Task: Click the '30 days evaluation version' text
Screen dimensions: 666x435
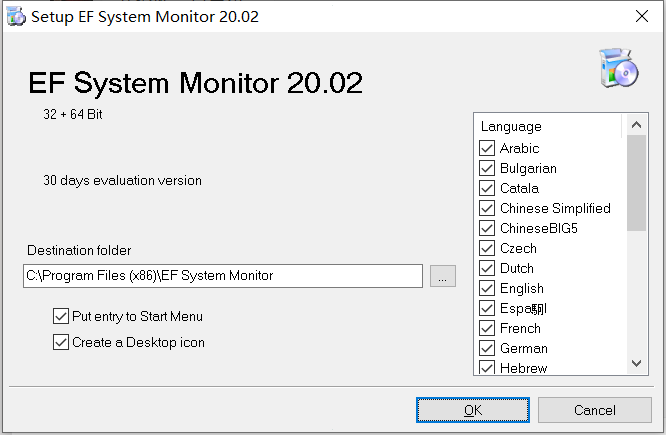Action: 122,181
